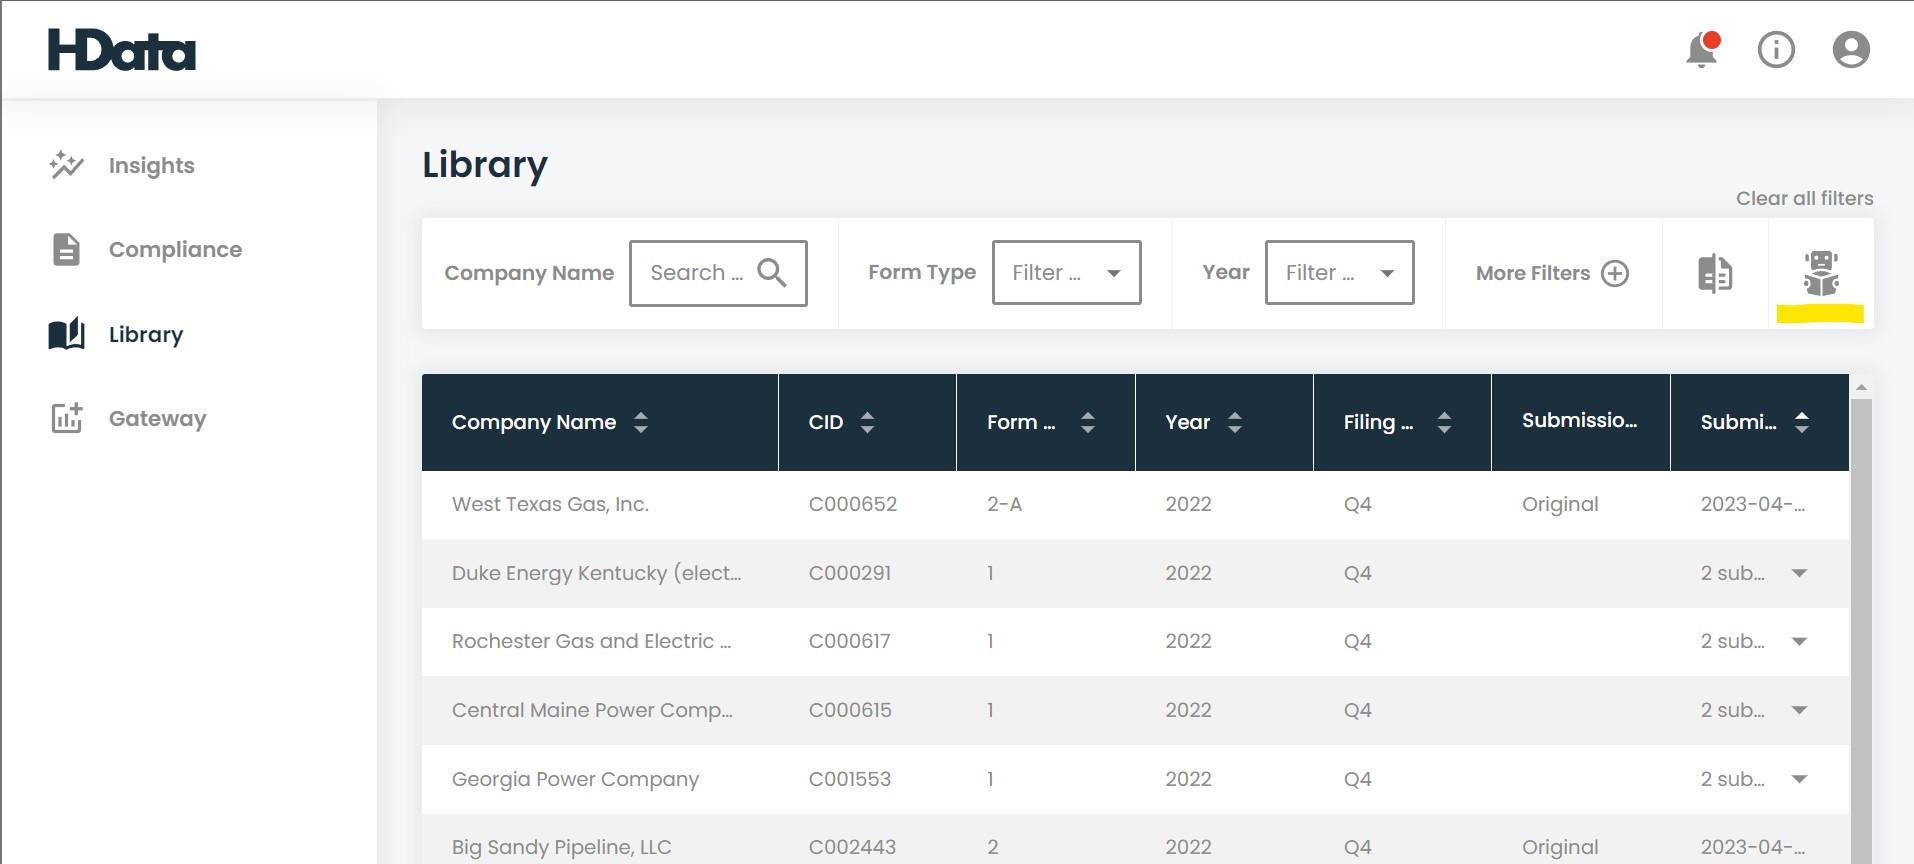
Task: Click 2022 in Georgia Power Company row
Action: [x=1188, y=779]
